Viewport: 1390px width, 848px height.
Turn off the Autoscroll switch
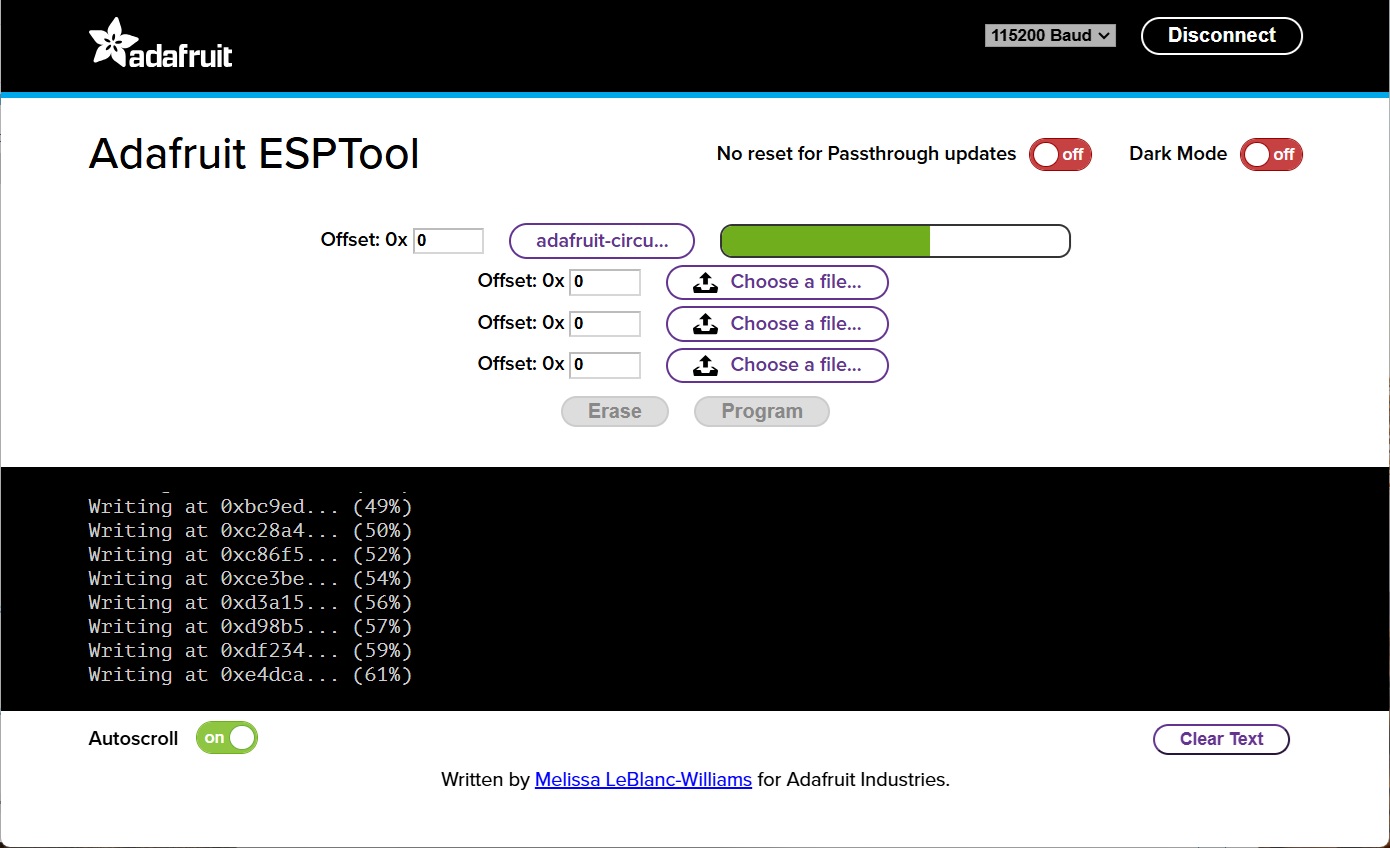tap(227, 738)
